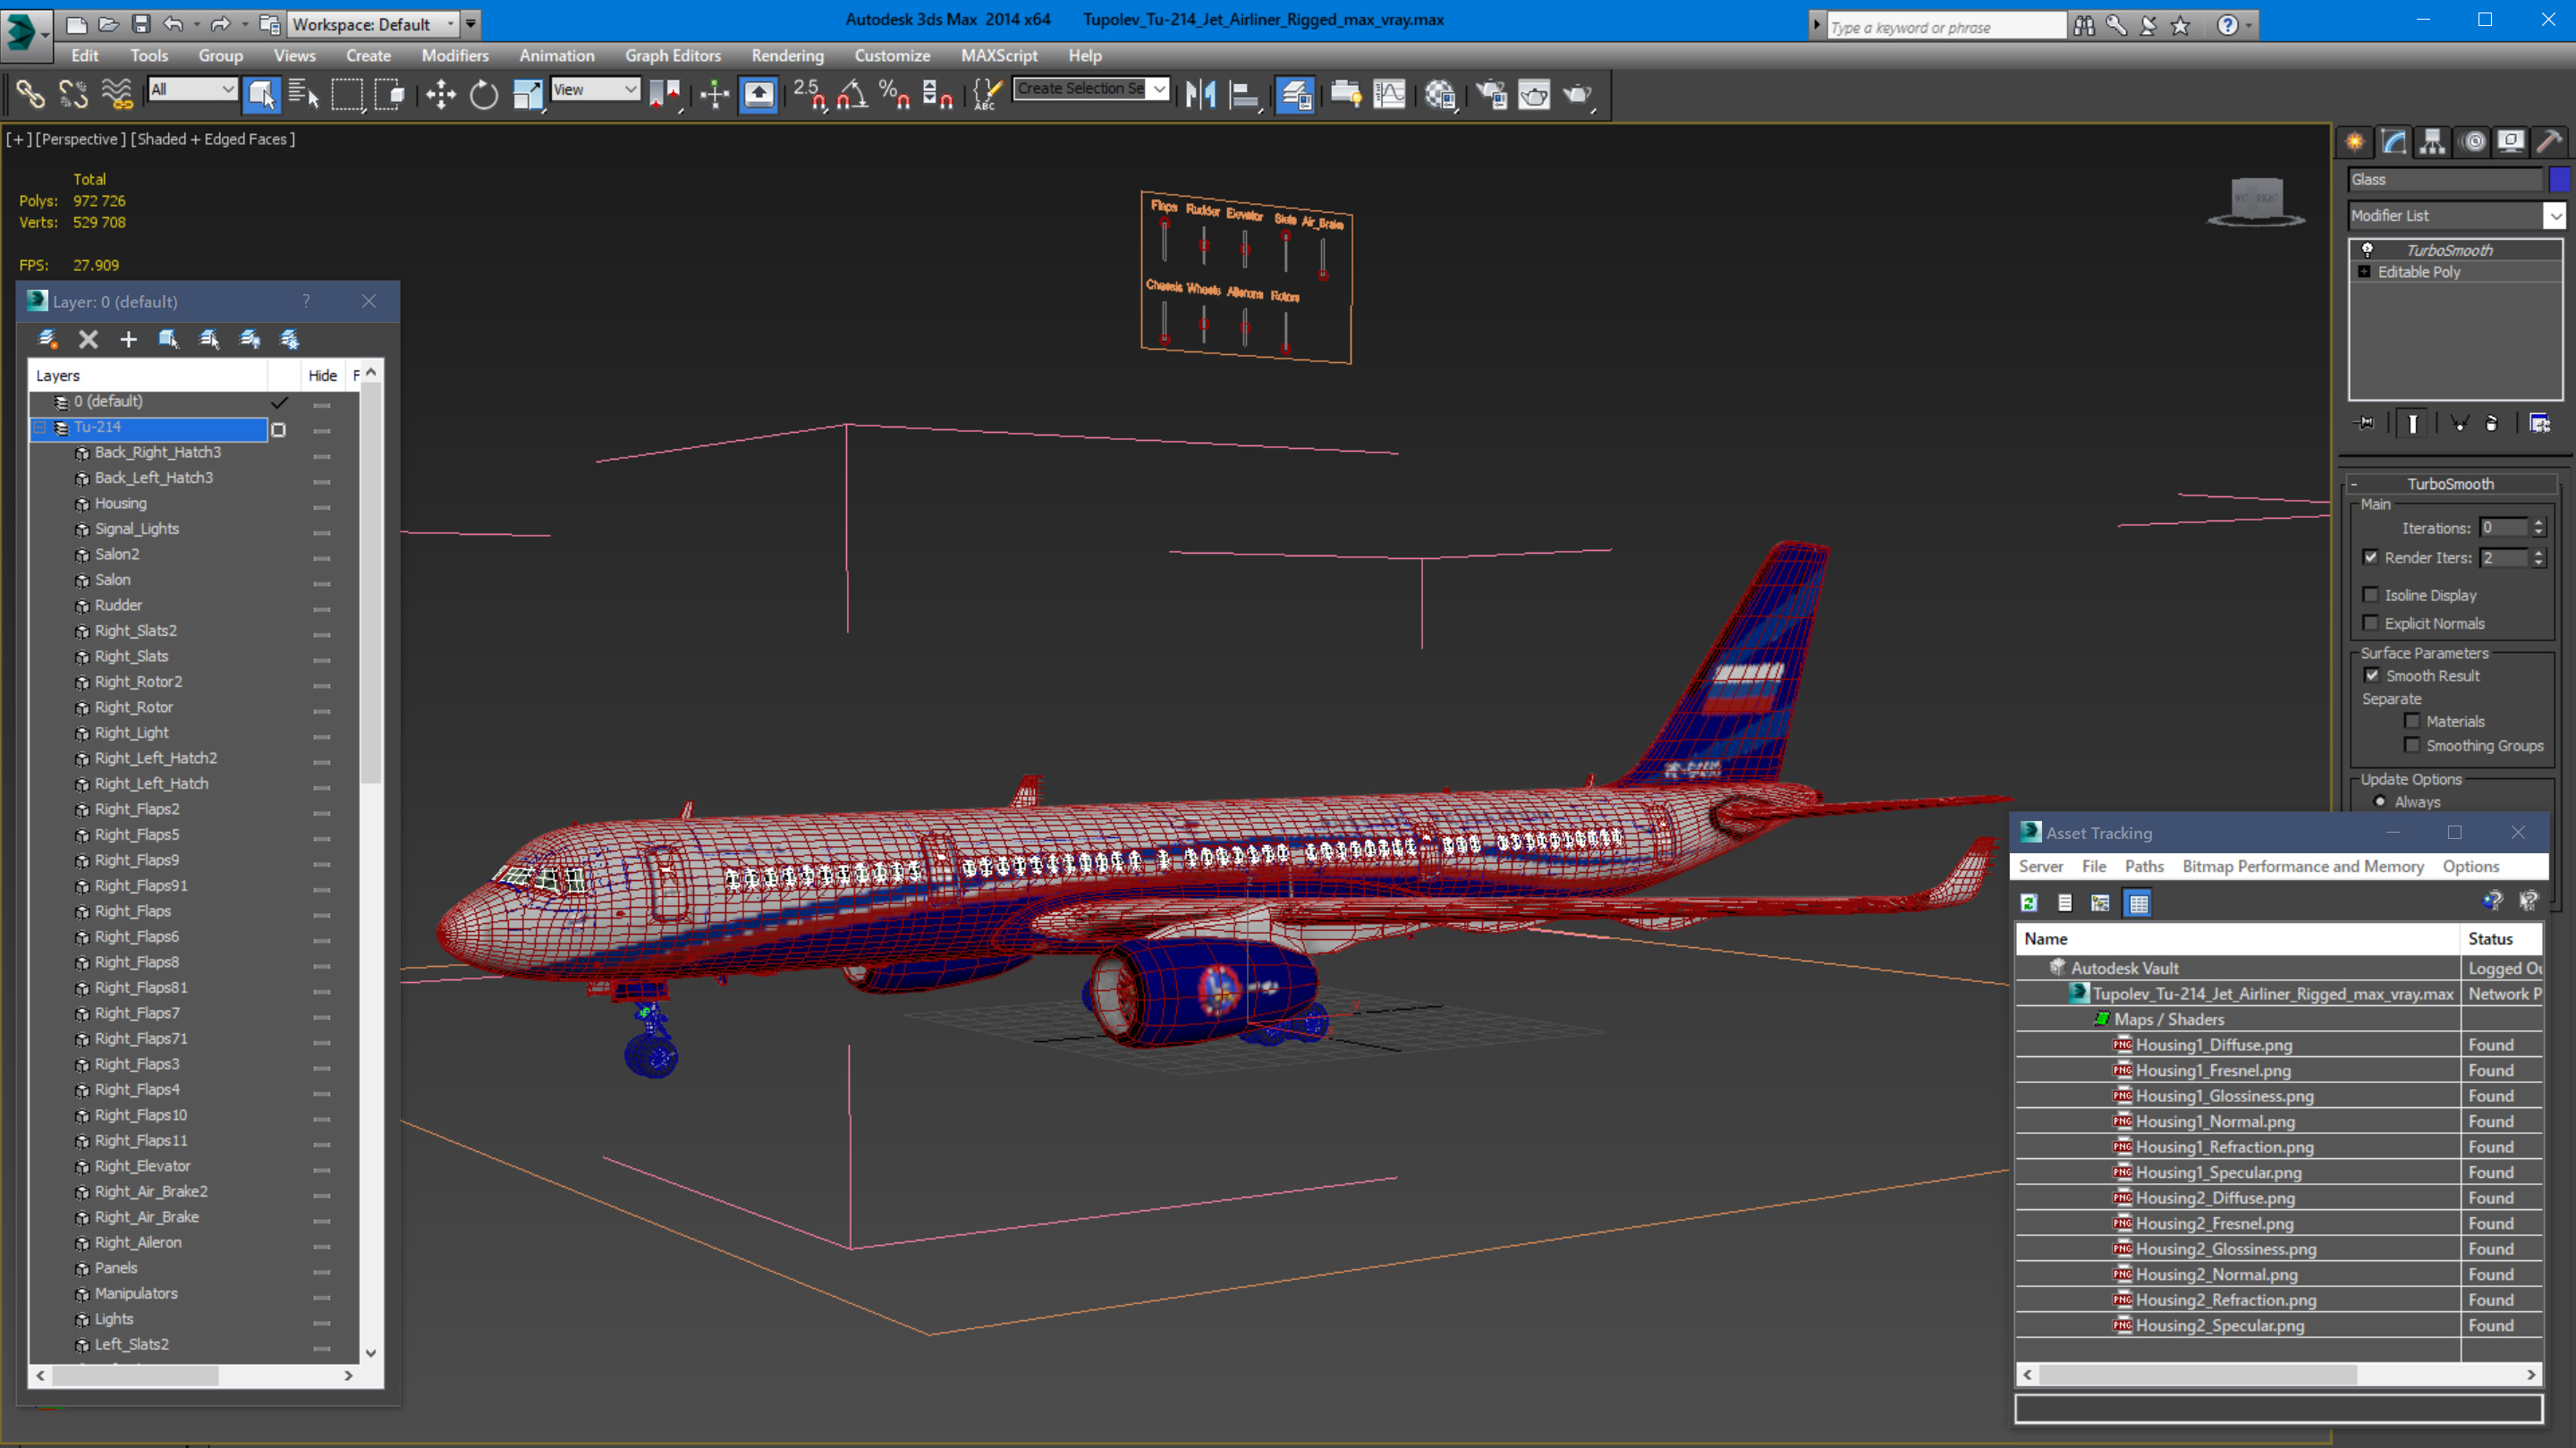Open the Modifiers menu

(455, 56)
